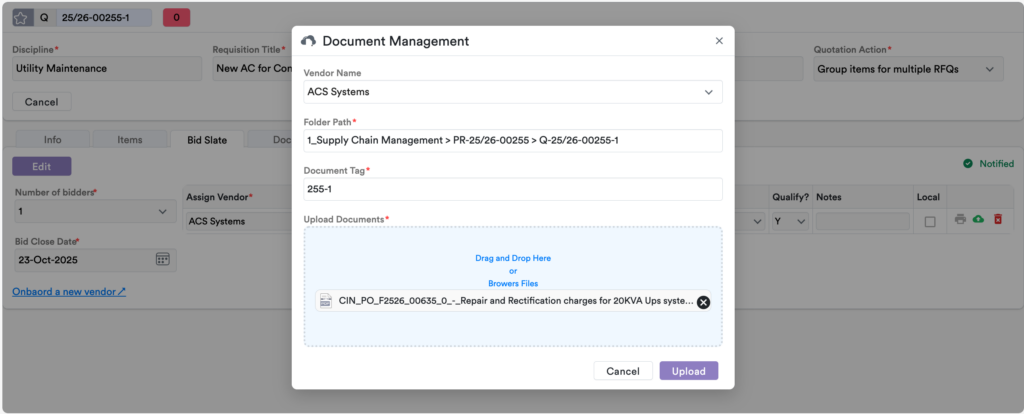Tick the Local checkbox

pos(930,222)
